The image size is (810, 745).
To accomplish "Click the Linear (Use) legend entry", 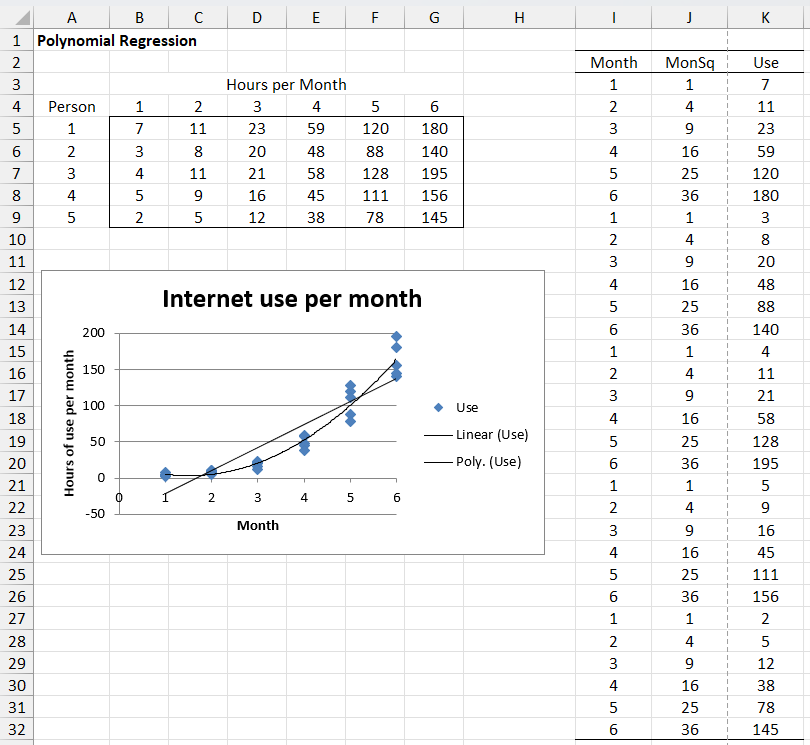I will pos(491,435).
